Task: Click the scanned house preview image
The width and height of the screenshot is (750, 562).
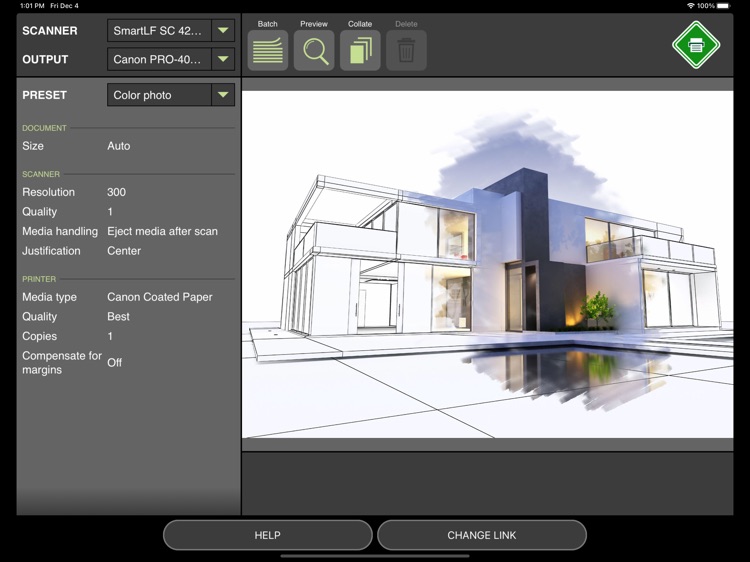Action: (487, 264)
